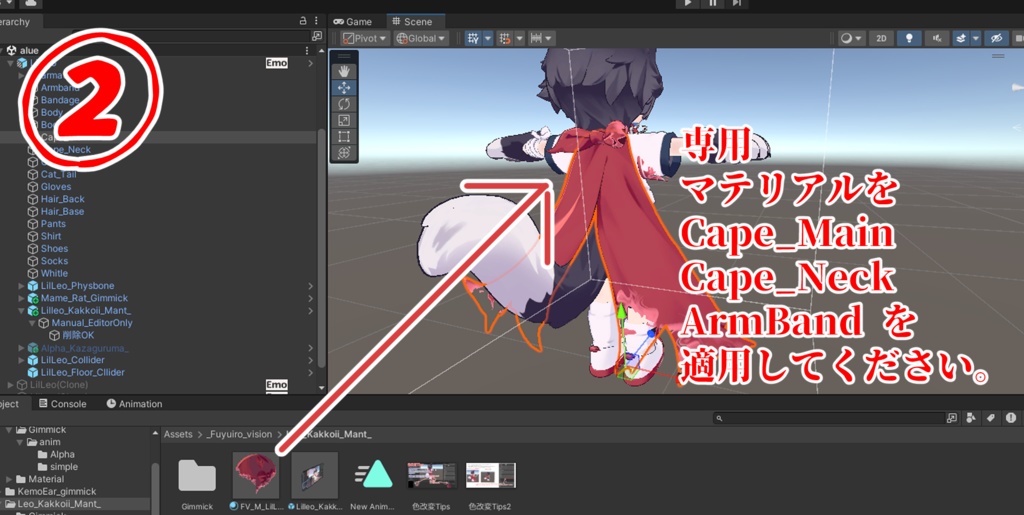Expand Alpha_Kazaguruma_ in hierarchy
This screenshot has height=515, width=1024.
22,348
